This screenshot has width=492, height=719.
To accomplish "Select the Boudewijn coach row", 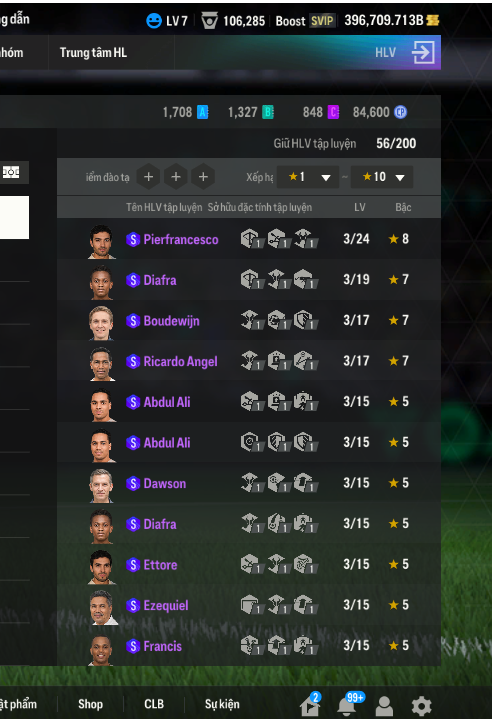I will [x=249, y=321].
